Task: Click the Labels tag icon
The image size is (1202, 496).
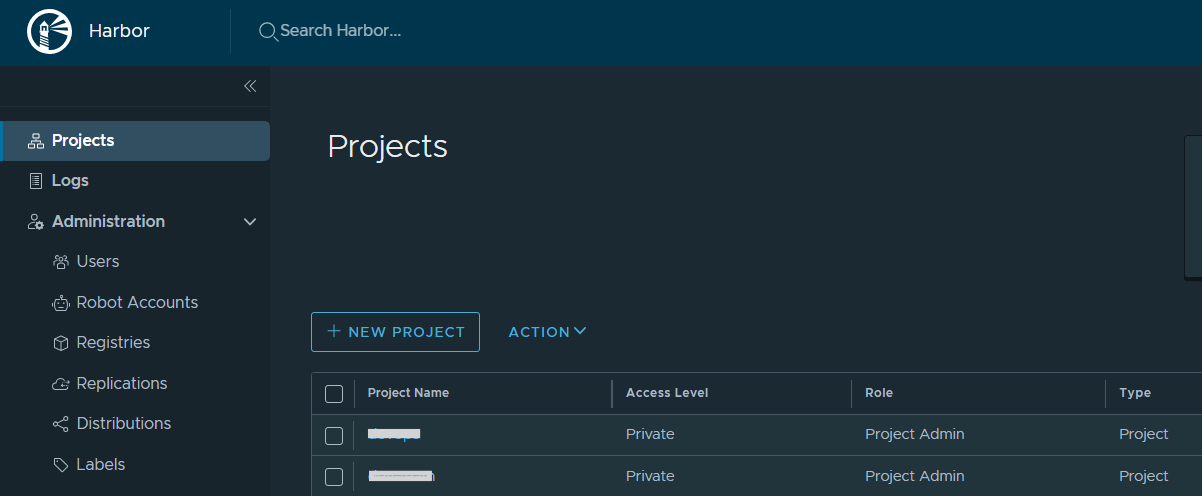Action: click(x=60, y=465)
